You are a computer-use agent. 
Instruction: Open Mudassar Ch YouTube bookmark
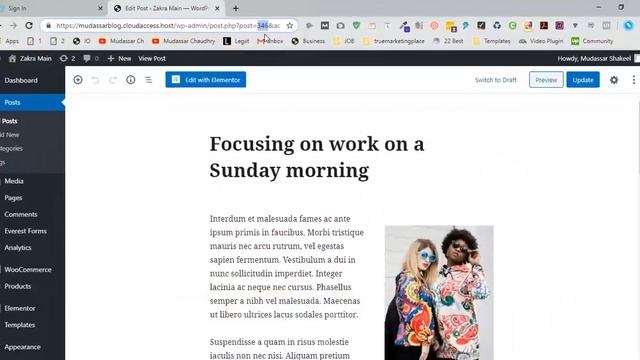click(121, 41)
